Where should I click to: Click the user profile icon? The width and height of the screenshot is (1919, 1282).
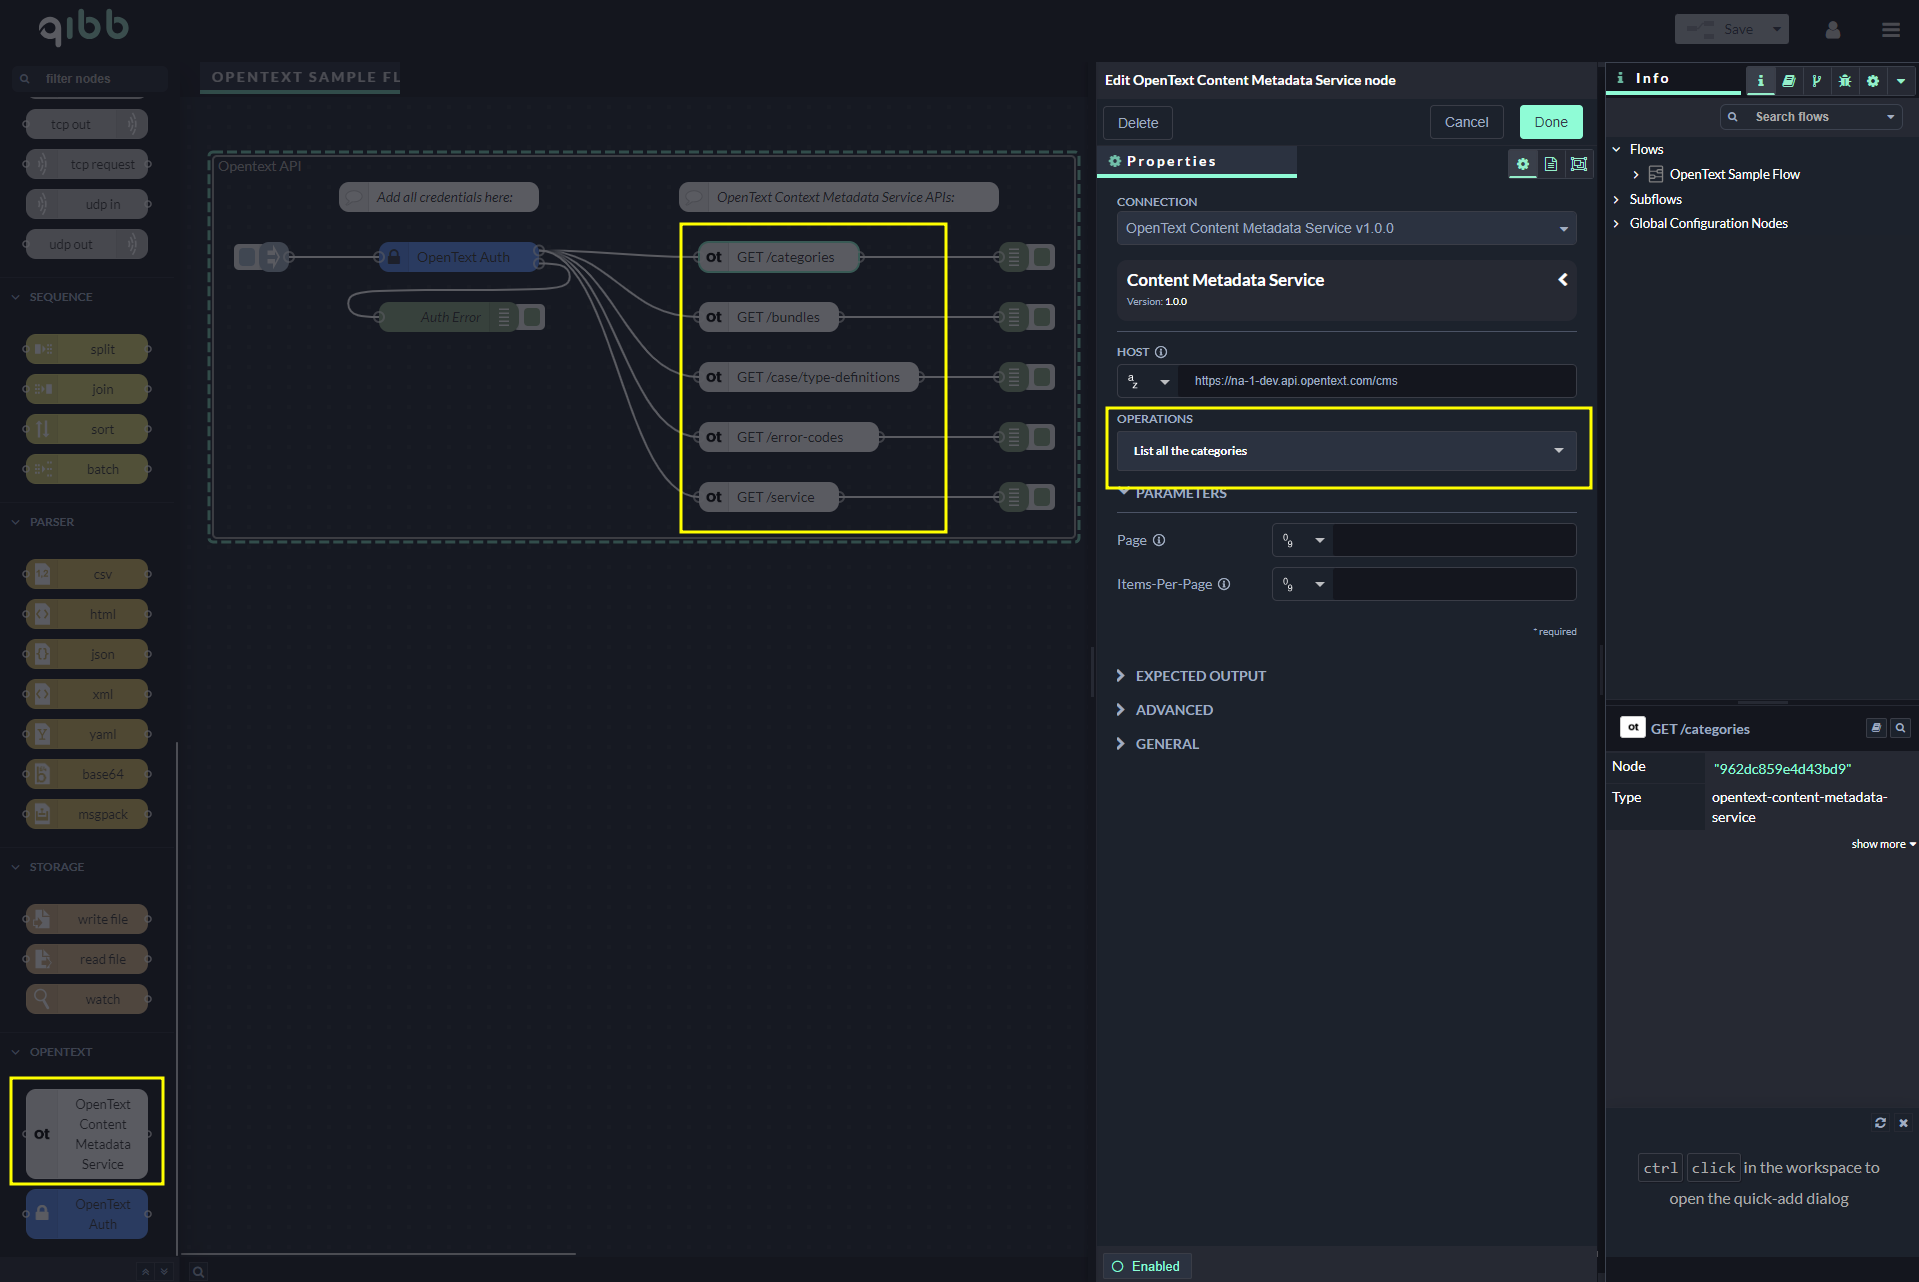[x=1832, y=30]
